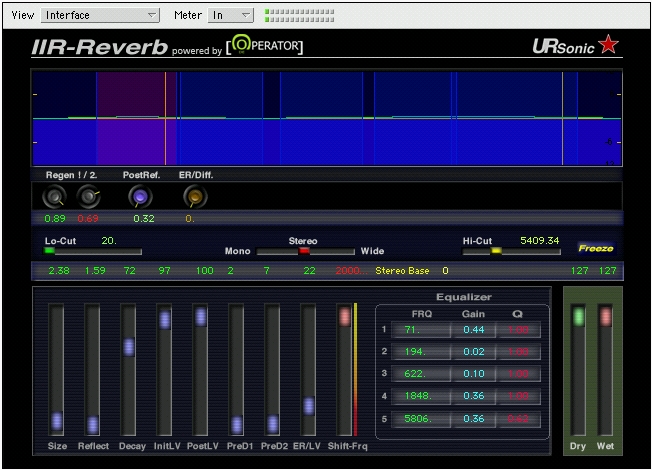
Task: Click the Hi-Cut slider yellow handle
Action: pos(496,250)
